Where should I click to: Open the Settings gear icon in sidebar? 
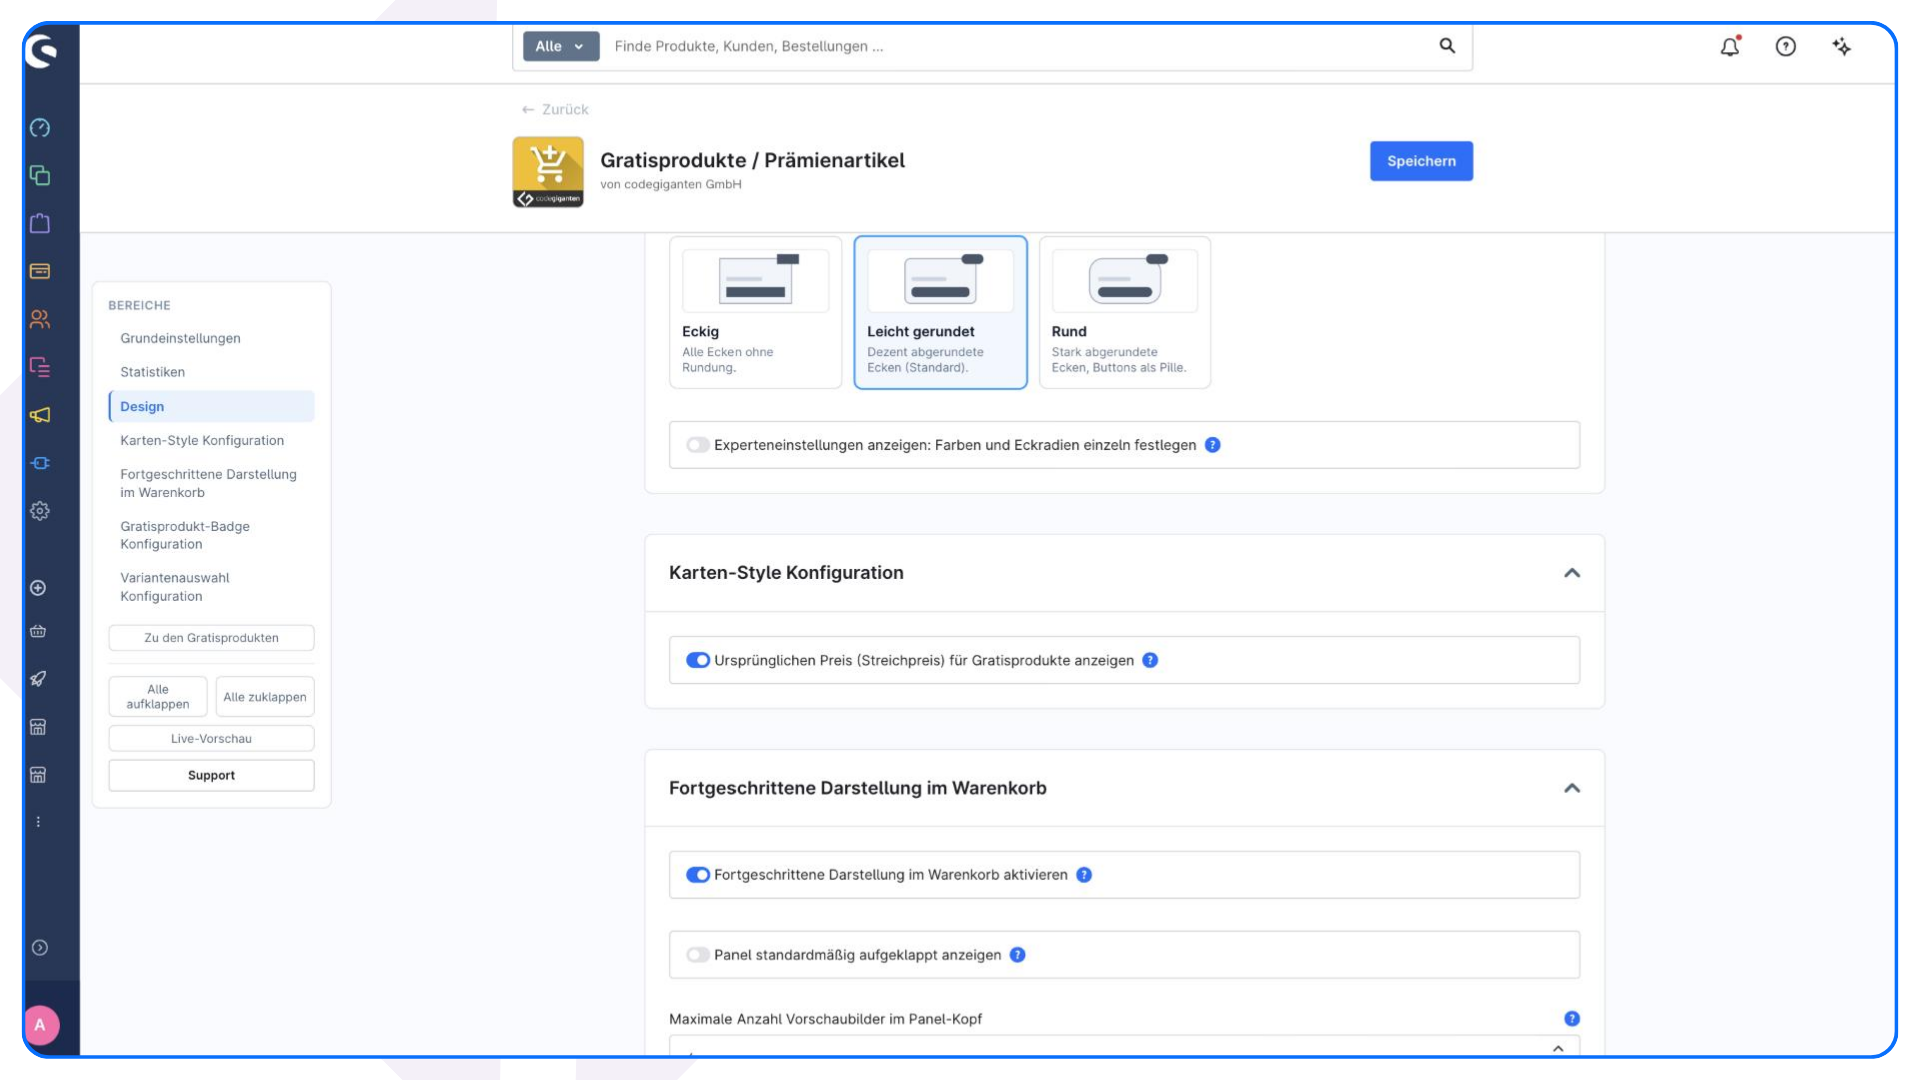[40, 511]
